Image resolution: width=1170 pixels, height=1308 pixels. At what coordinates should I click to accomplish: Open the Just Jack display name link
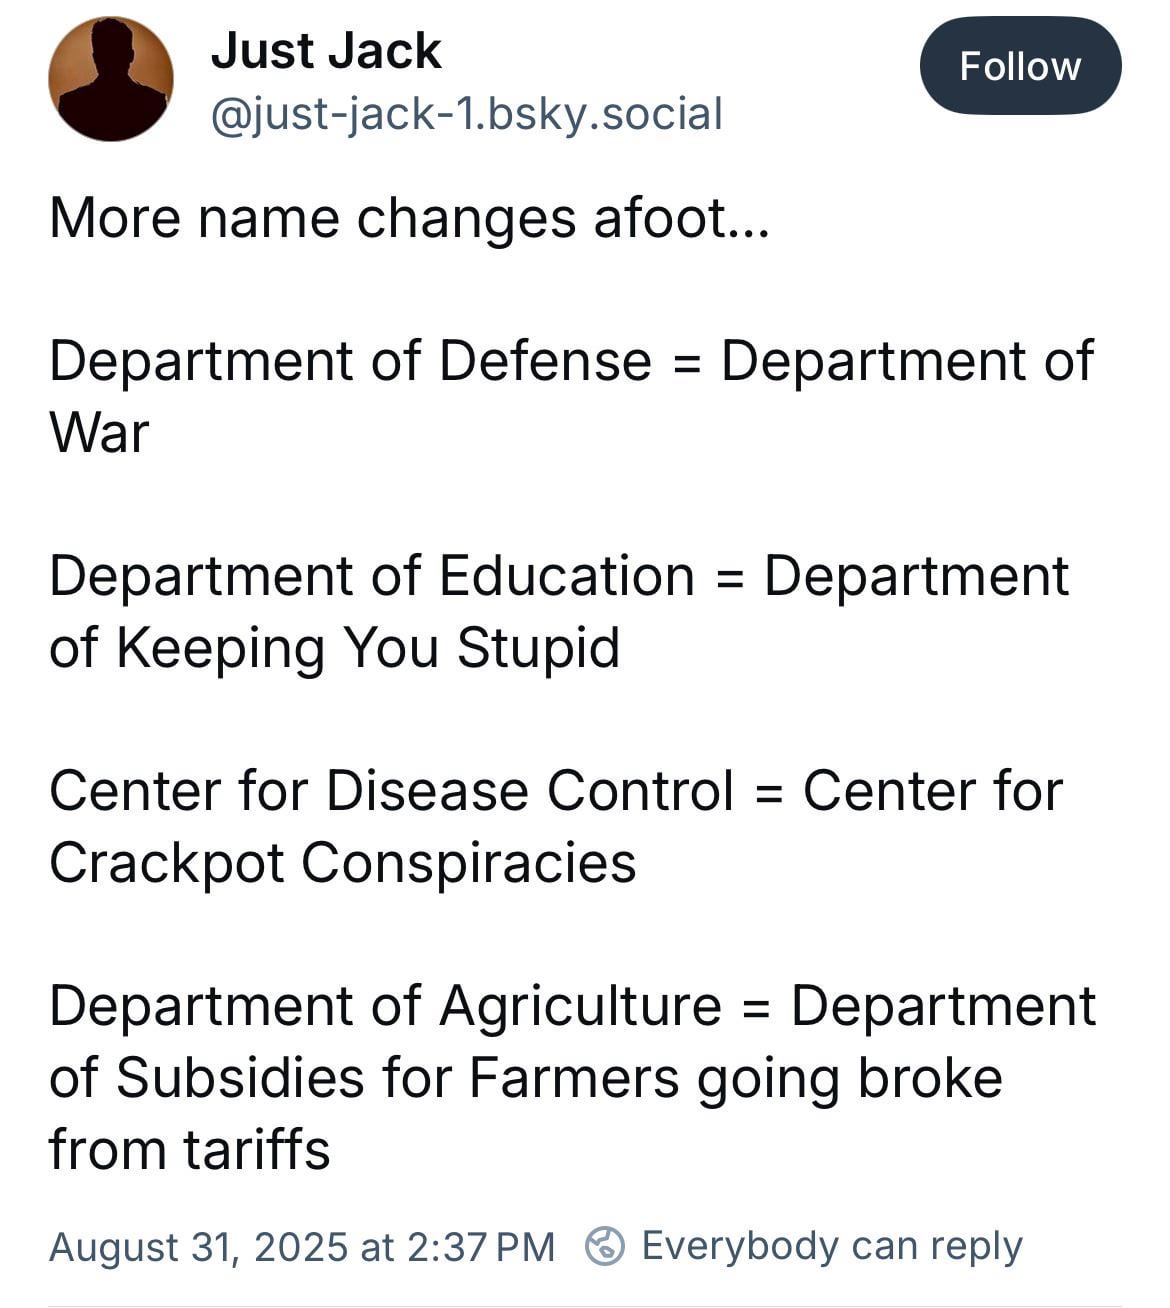[326, 51]
